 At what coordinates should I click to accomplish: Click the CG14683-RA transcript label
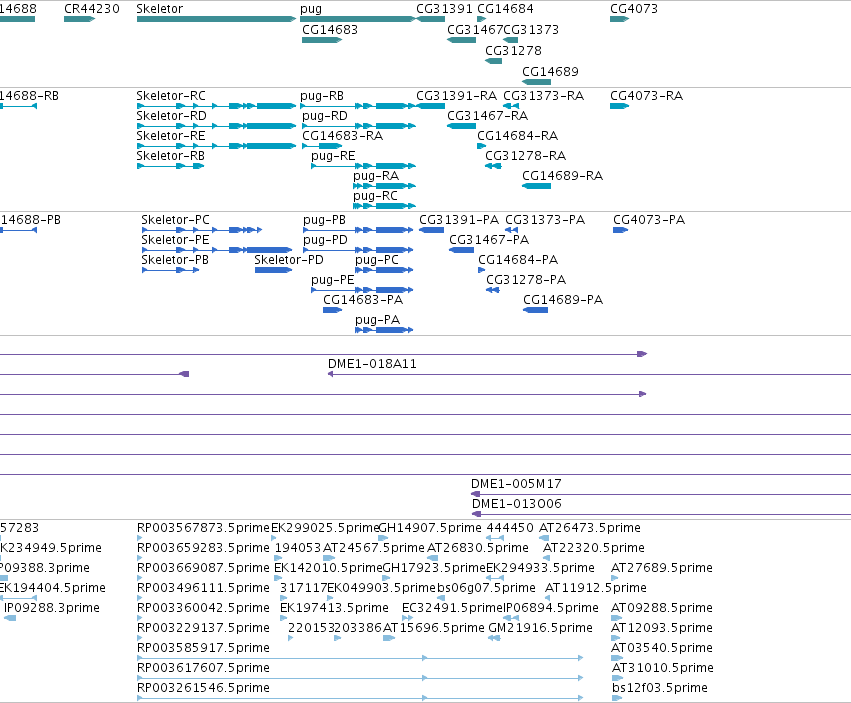pyautogui.click(x=342, y=136)
